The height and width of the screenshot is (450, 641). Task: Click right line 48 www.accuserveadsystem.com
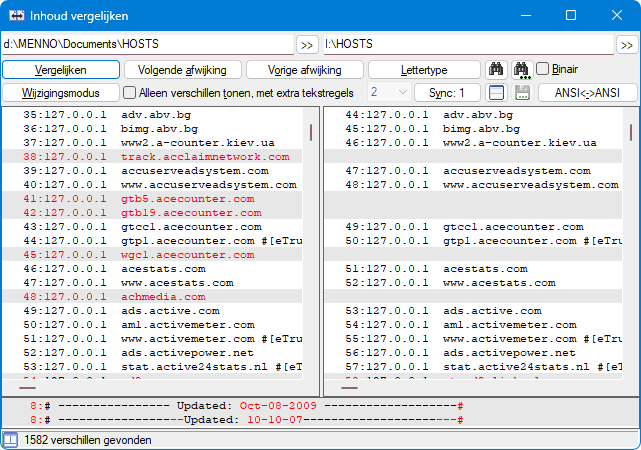pyautogui.click(x=473, y=185)
